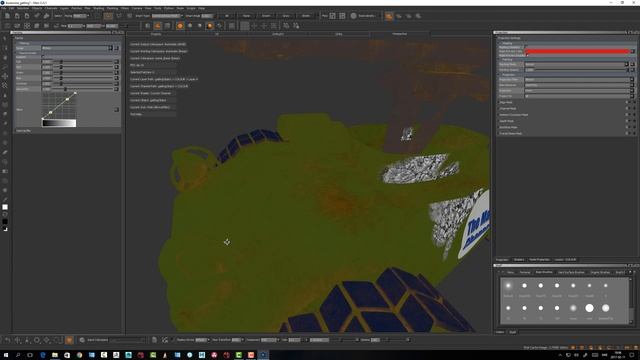
Task: Open File Explorer from the taskbar
Action: click(x=55, y=355)
